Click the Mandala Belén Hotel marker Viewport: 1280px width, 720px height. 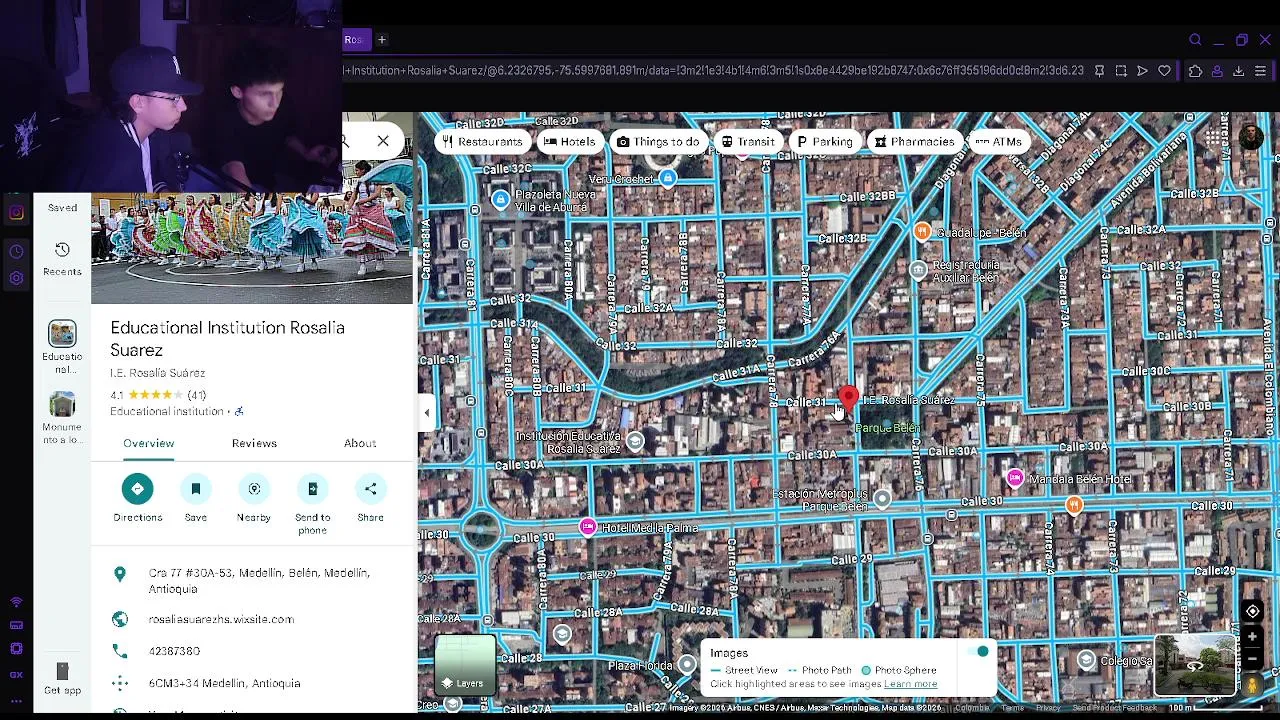coord(1015,478)
